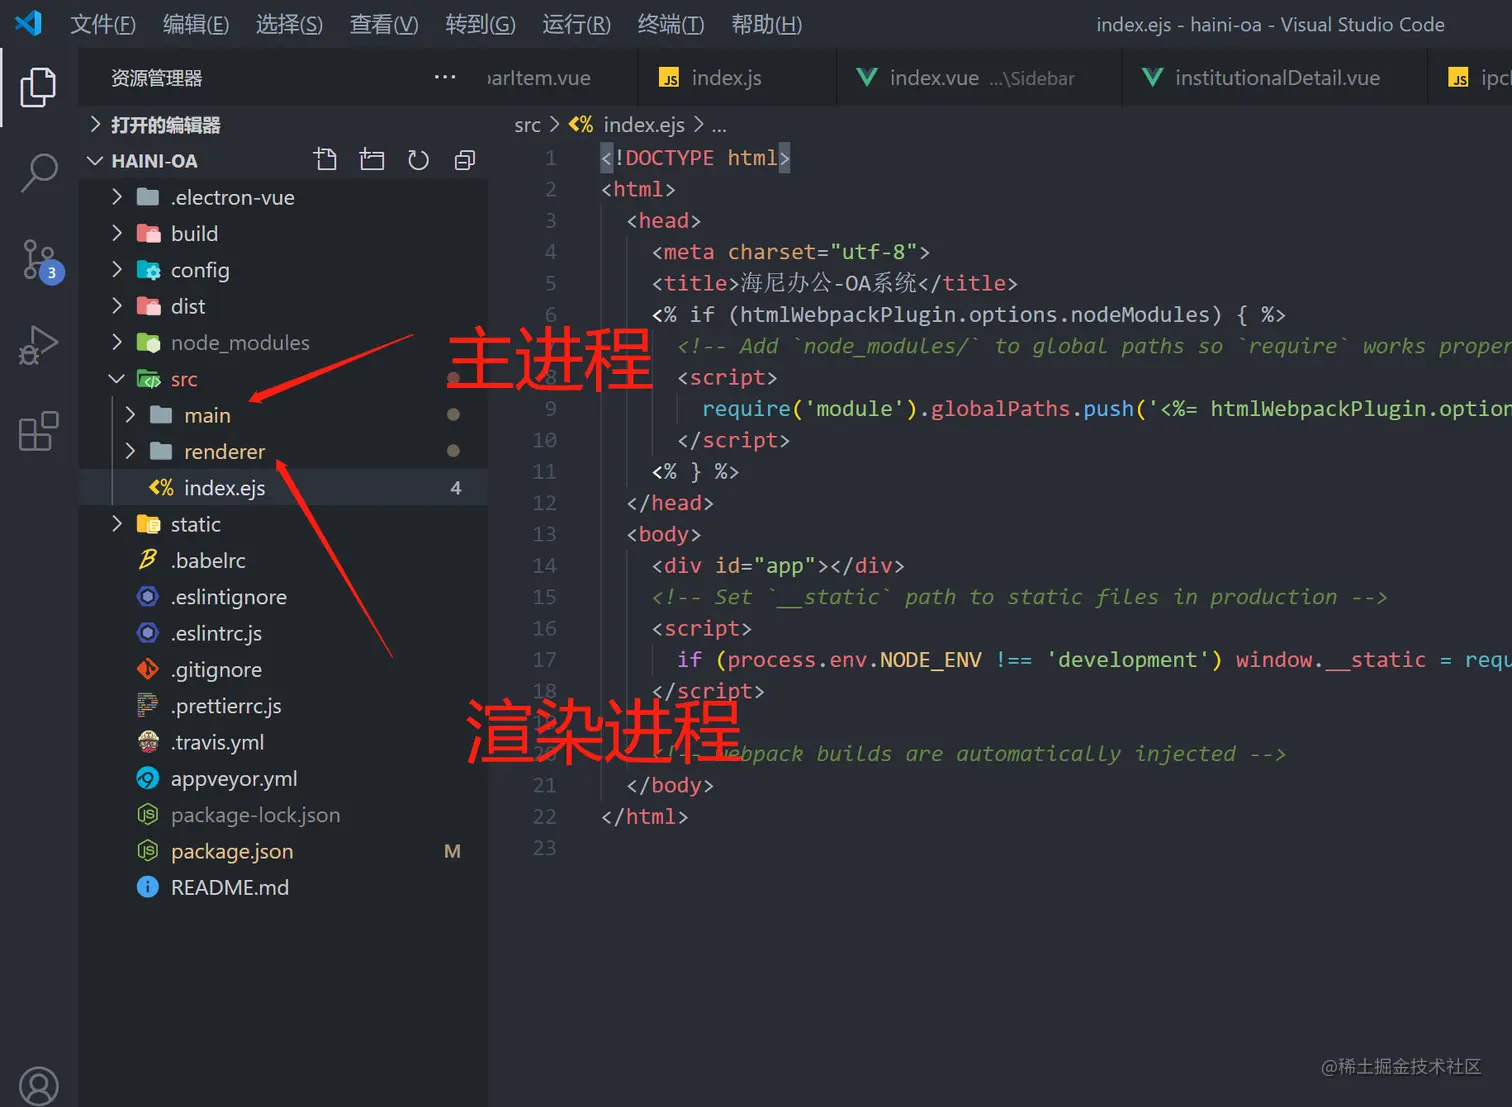Click the .gitignore git icon
The width and height of the screenshot is (1512, 1107).
[x=148, y=669]
